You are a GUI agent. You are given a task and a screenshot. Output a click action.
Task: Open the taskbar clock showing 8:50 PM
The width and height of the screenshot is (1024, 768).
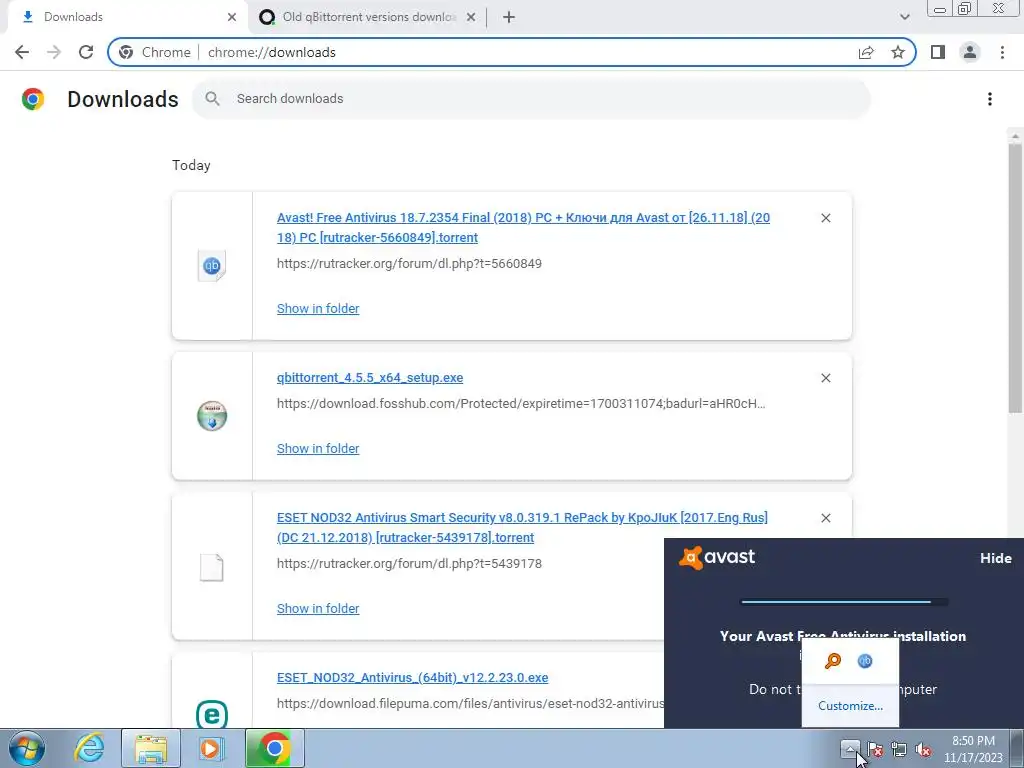pos(973,749)
